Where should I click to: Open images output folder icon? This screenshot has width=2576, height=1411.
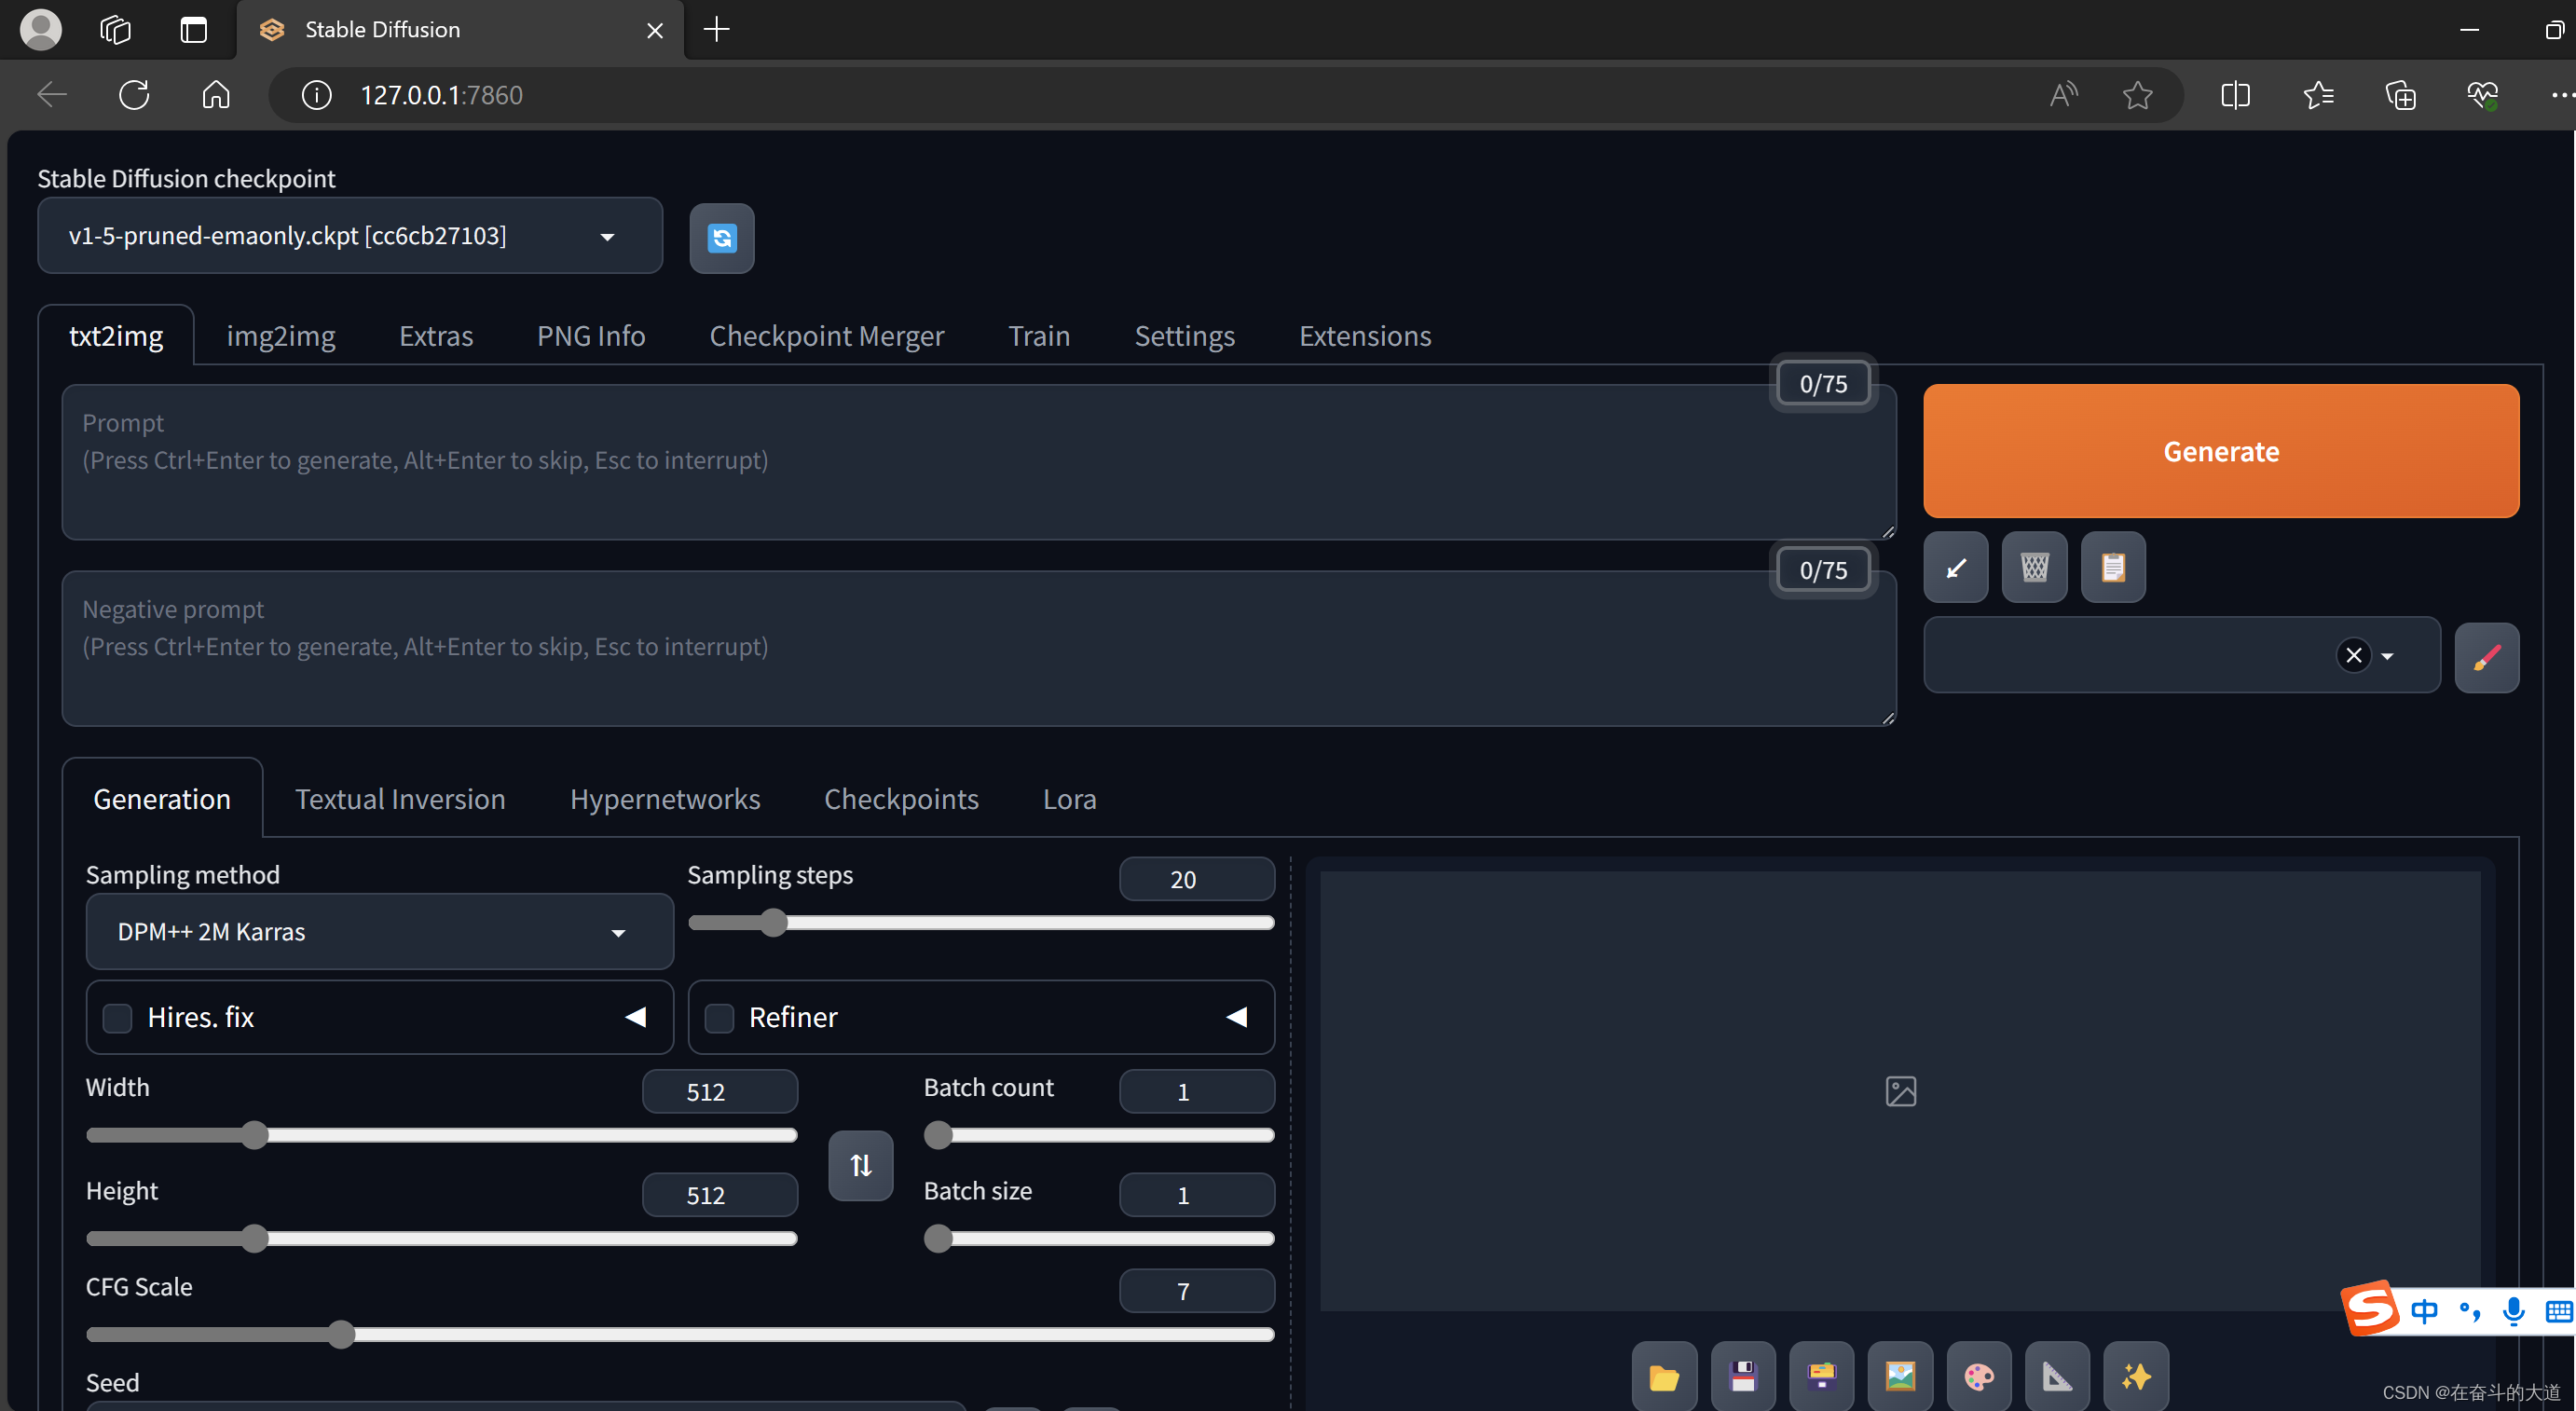(1664, 1377)
